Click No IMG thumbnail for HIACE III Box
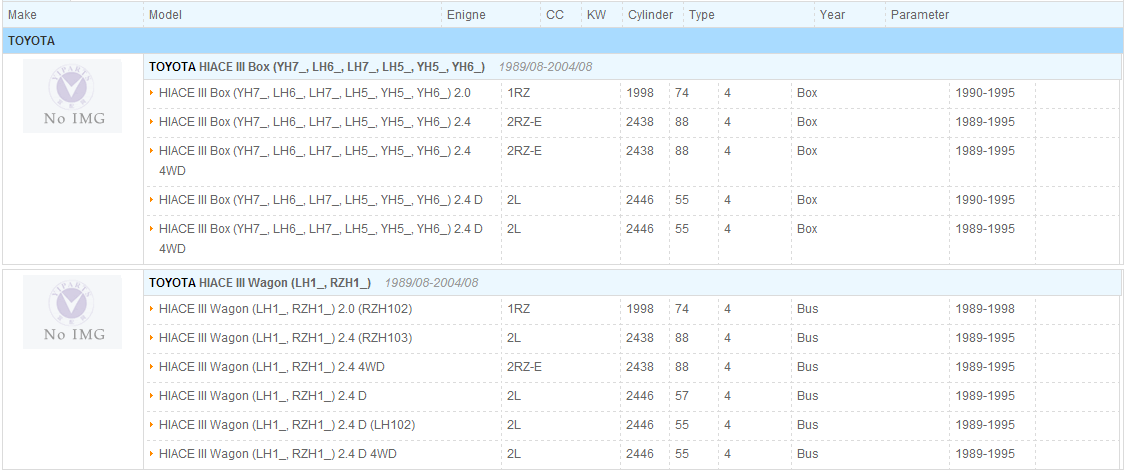The width and height of the screenshot is (1124, 471). (72, 96)
